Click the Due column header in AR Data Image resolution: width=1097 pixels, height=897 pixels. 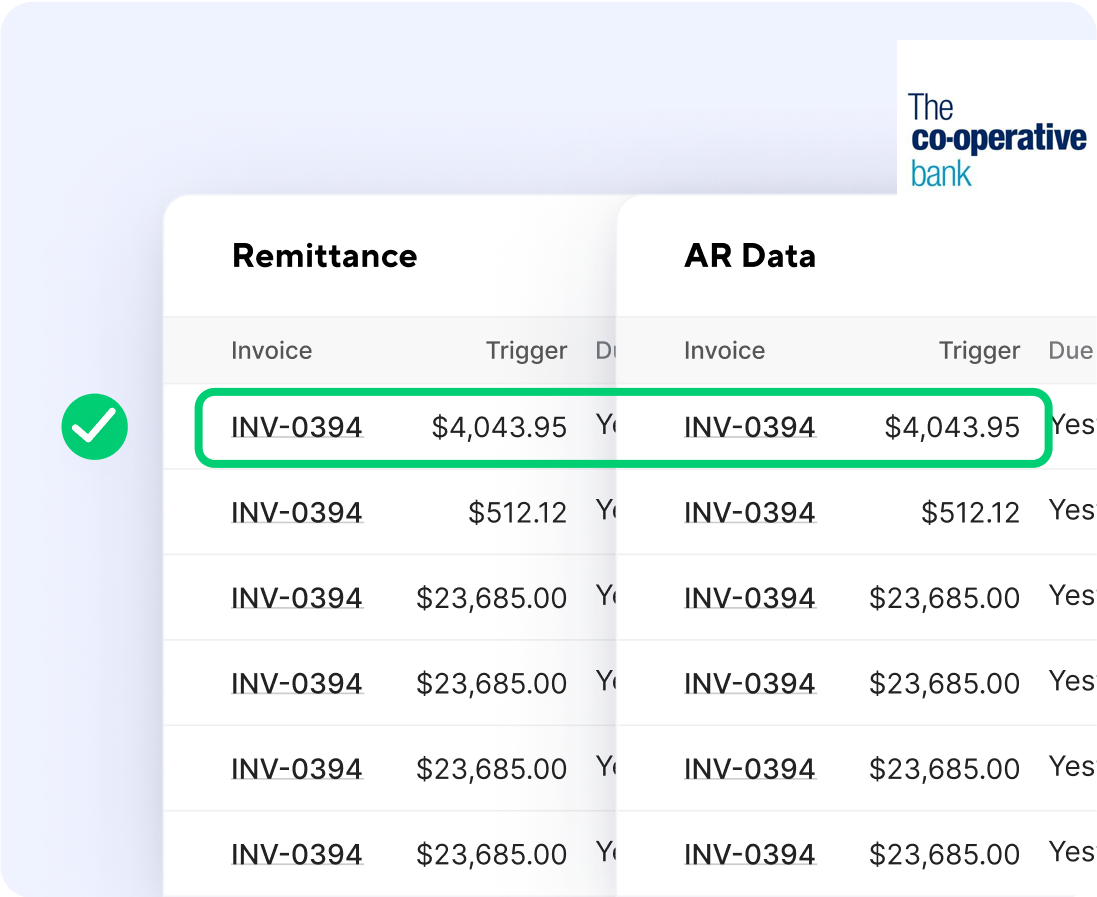(1070, 351)
